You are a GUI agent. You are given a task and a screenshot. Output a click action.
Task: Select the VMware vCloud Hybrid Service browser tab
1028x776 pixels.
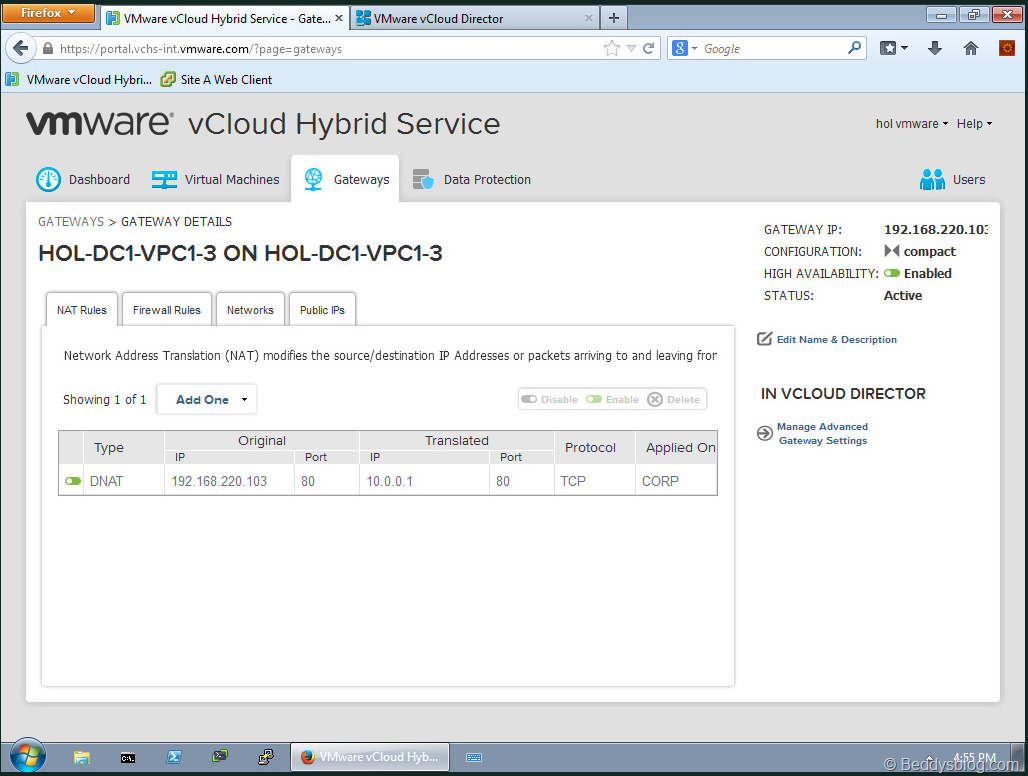point(225,18)
